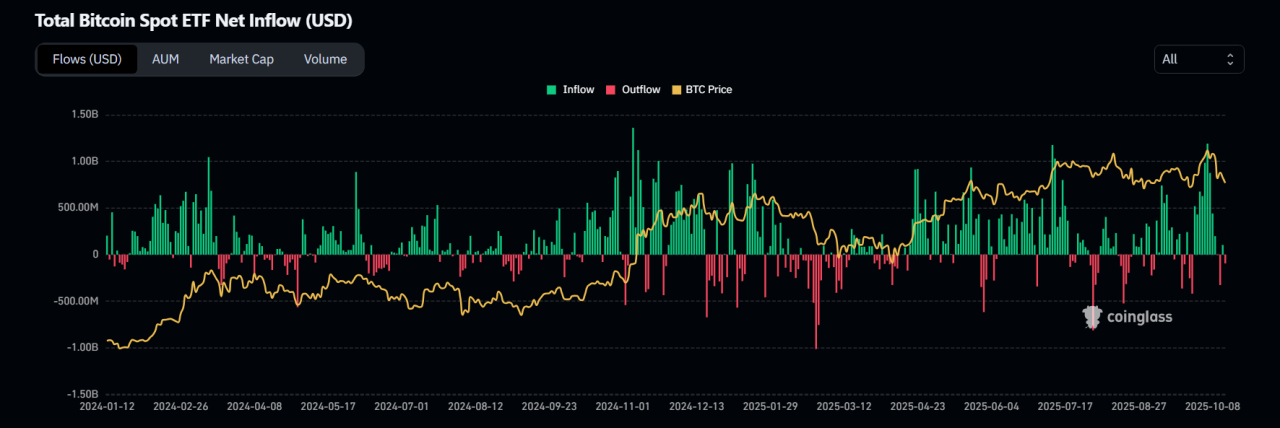1280x428 pixels.
Task: Toggle the Inflow series legend label
Action: pyautogui.click(x=578, y=90)
